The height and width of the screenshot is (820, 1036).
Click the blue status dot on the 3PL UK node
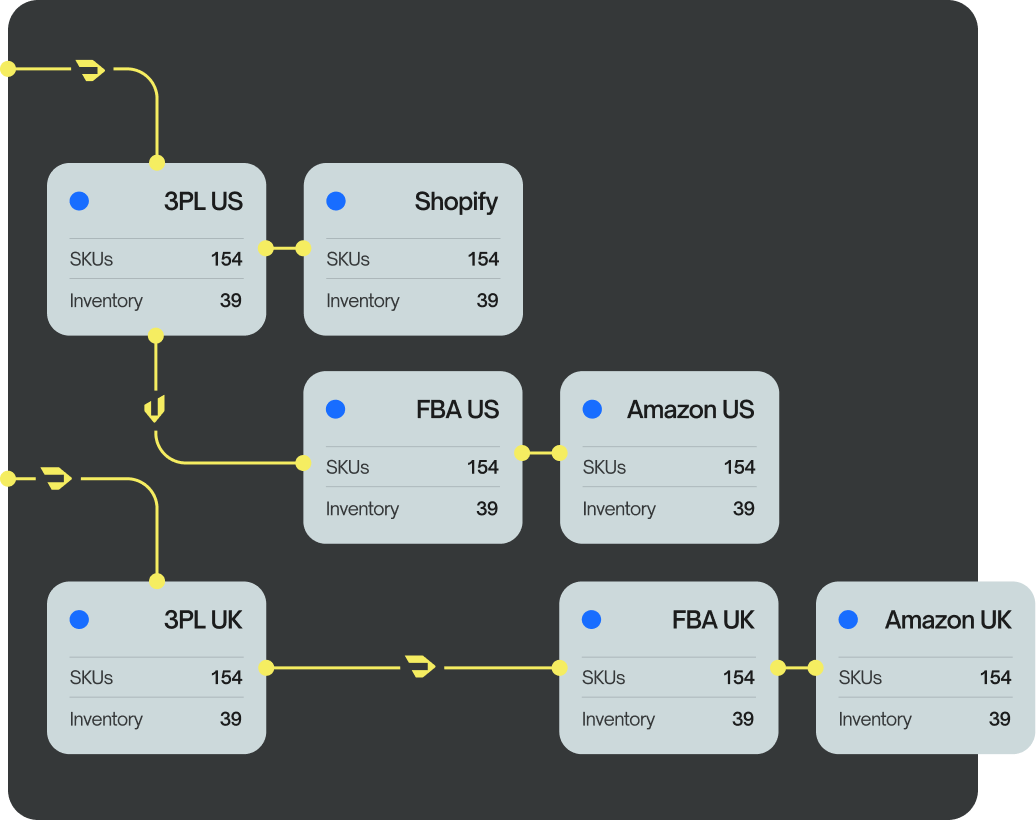tap(78, 619)
